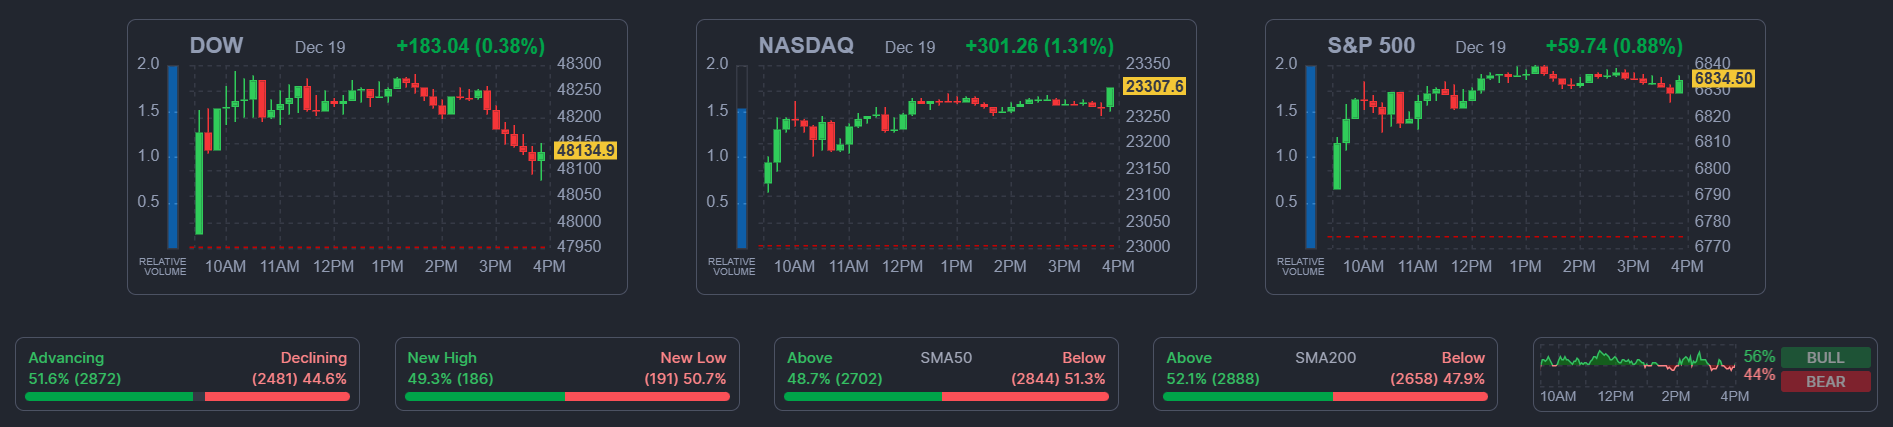The image size is (1893, 427).
Task: Click the SMA200 label
Action: coord(1325,358)
